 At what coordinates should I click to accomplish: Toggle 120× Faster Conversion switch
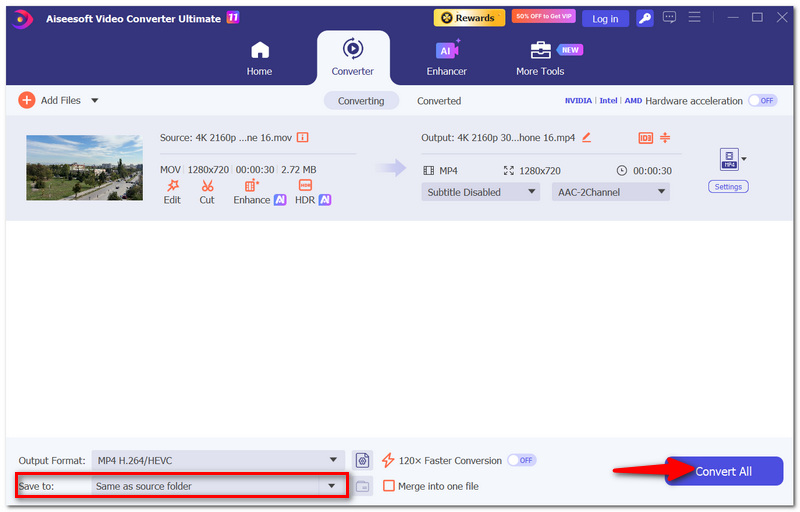coord(521,460)
